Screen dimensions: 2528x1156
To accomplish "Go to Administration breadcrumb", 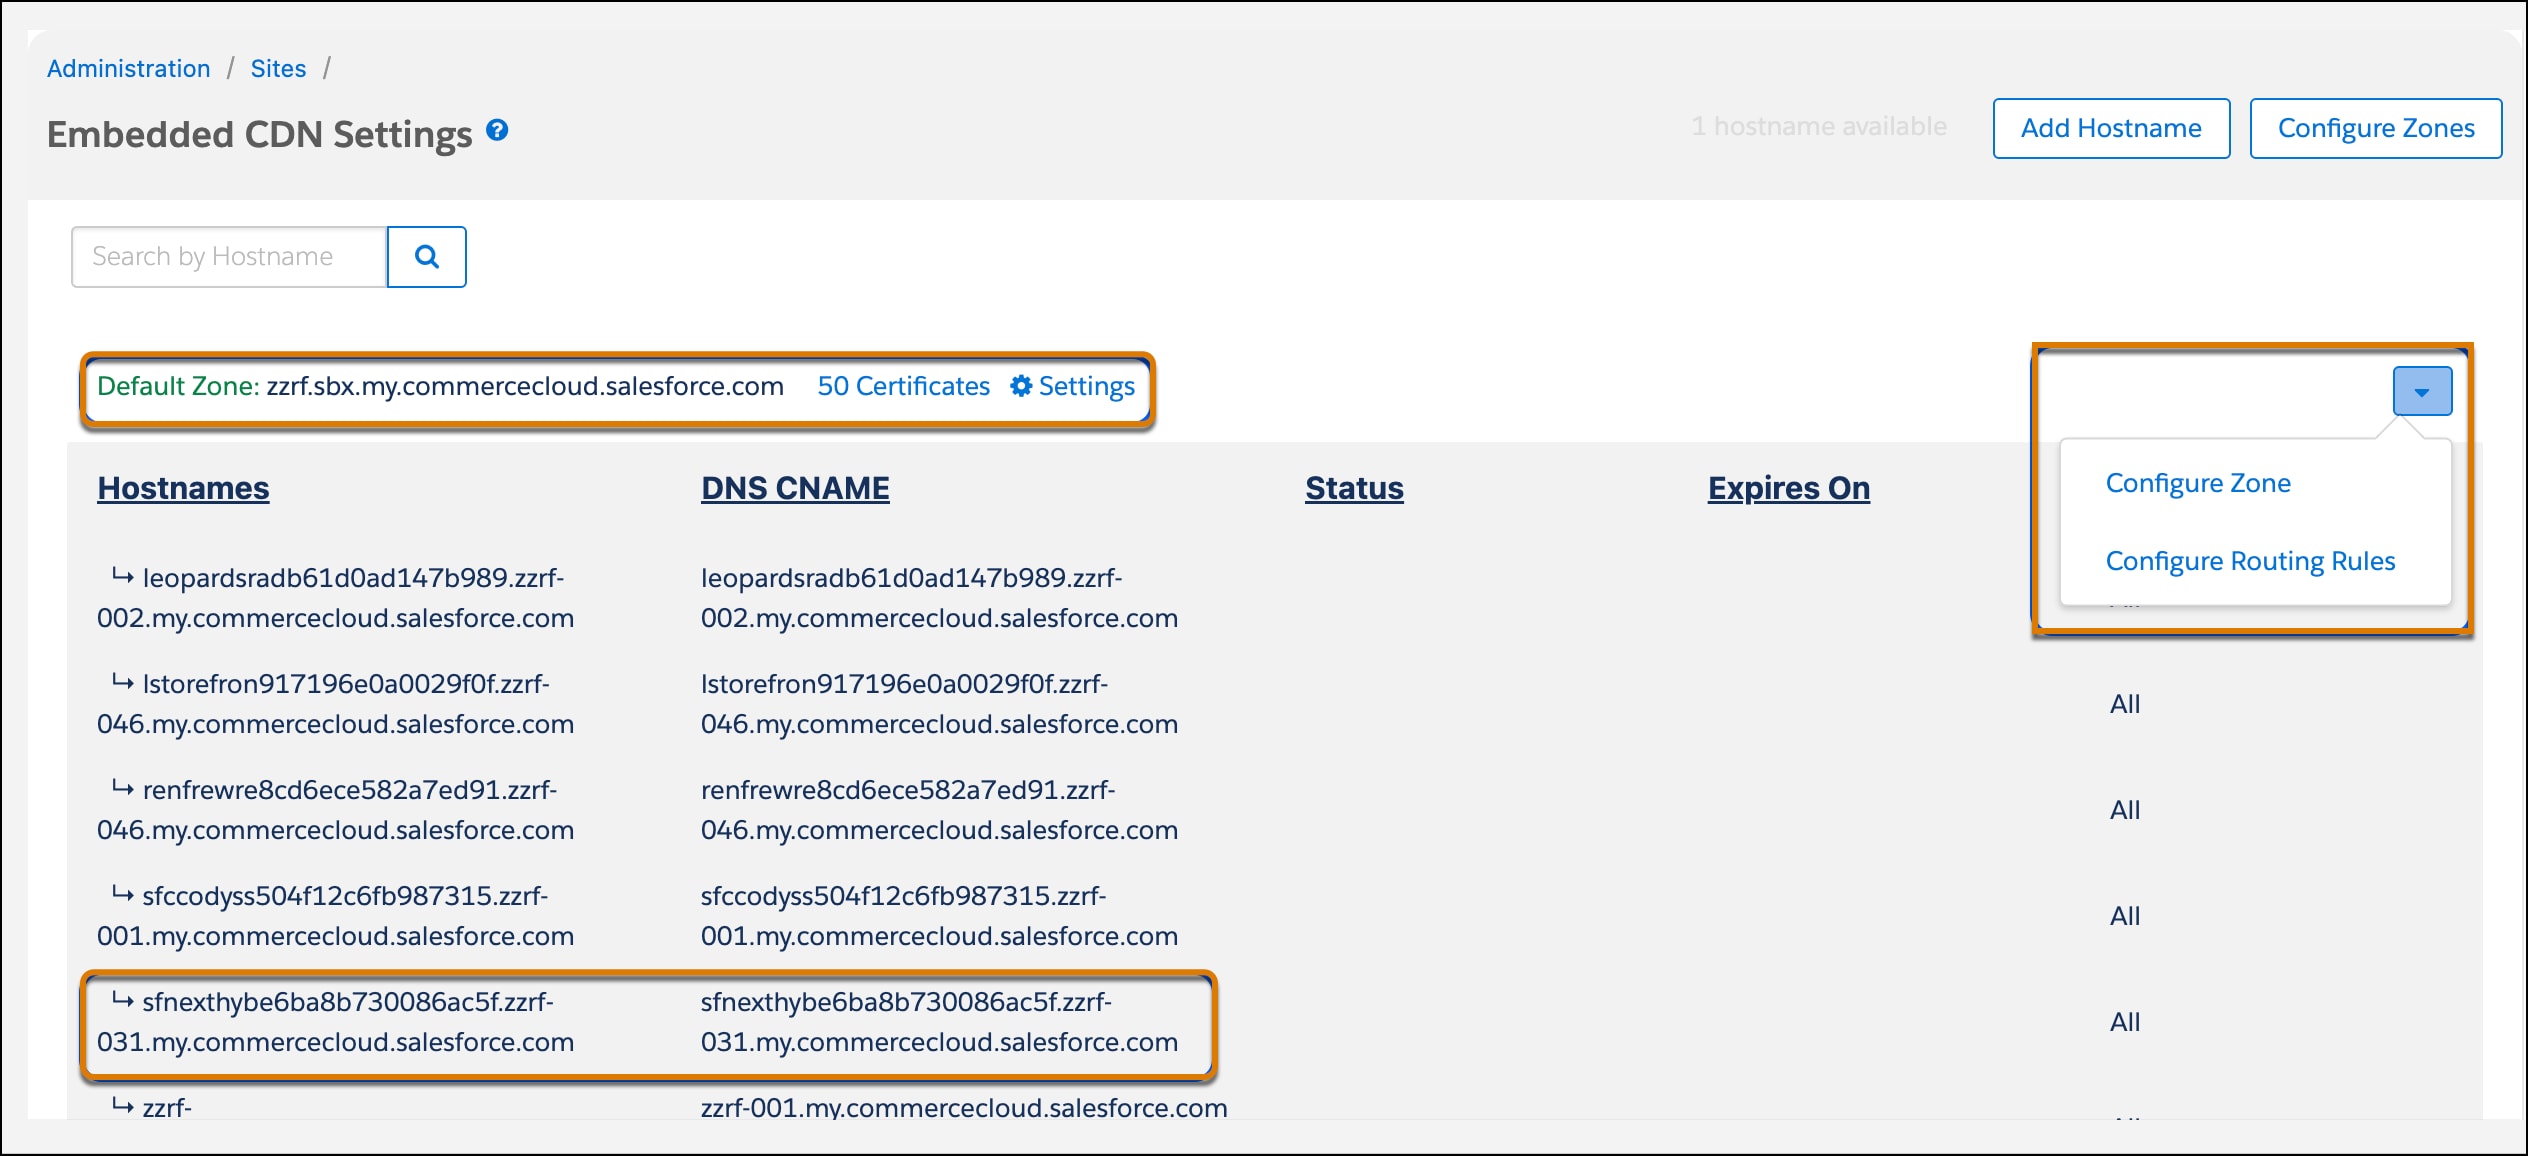I will pyautogui.click(x=128, y=68).
